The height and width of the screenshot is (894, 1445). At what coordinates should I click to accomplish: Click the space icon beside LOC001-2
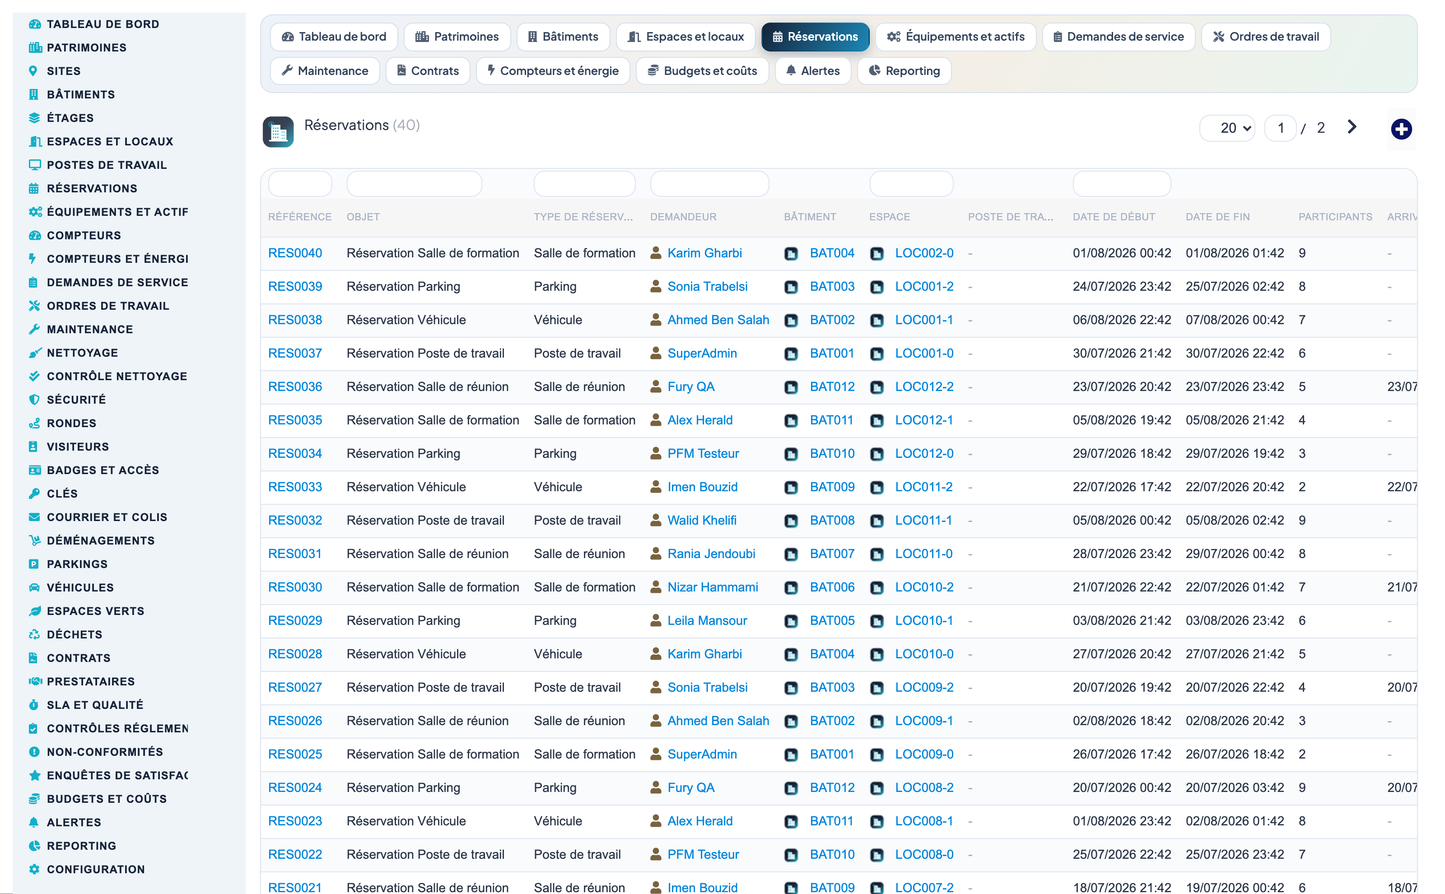click(877, 287)
